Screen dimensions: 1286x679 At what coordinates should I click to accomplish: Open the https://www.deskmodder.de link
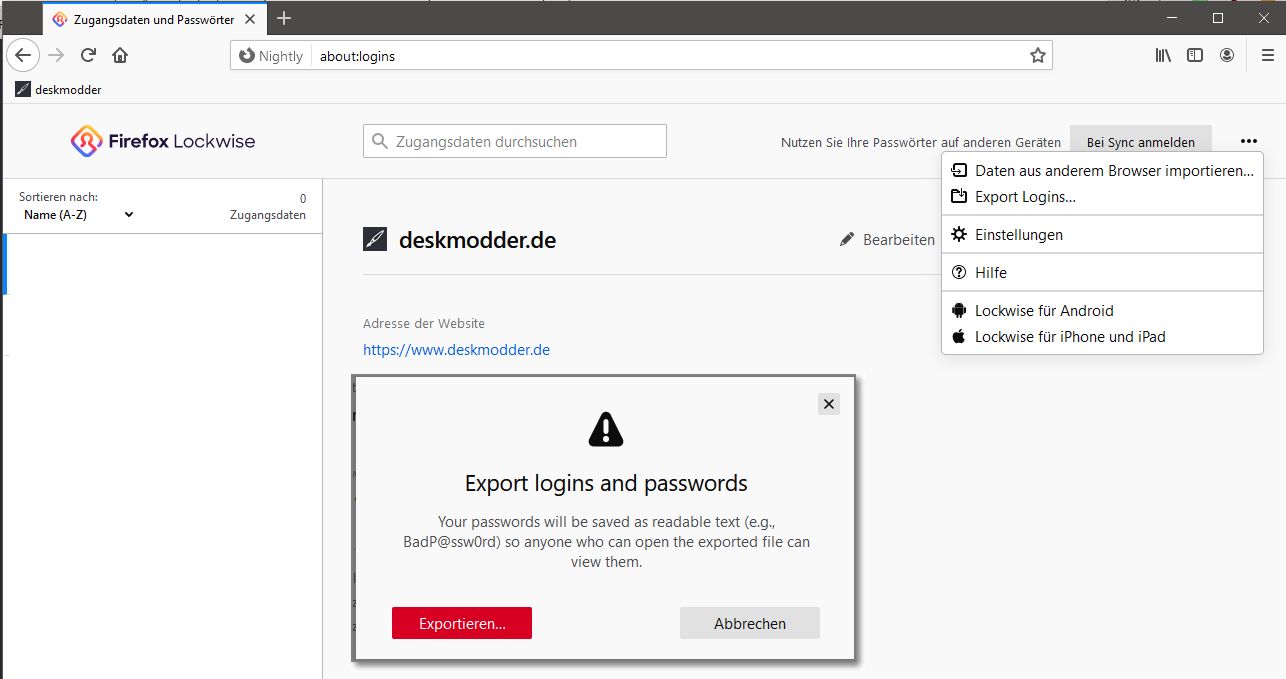(x=456, y=350)
